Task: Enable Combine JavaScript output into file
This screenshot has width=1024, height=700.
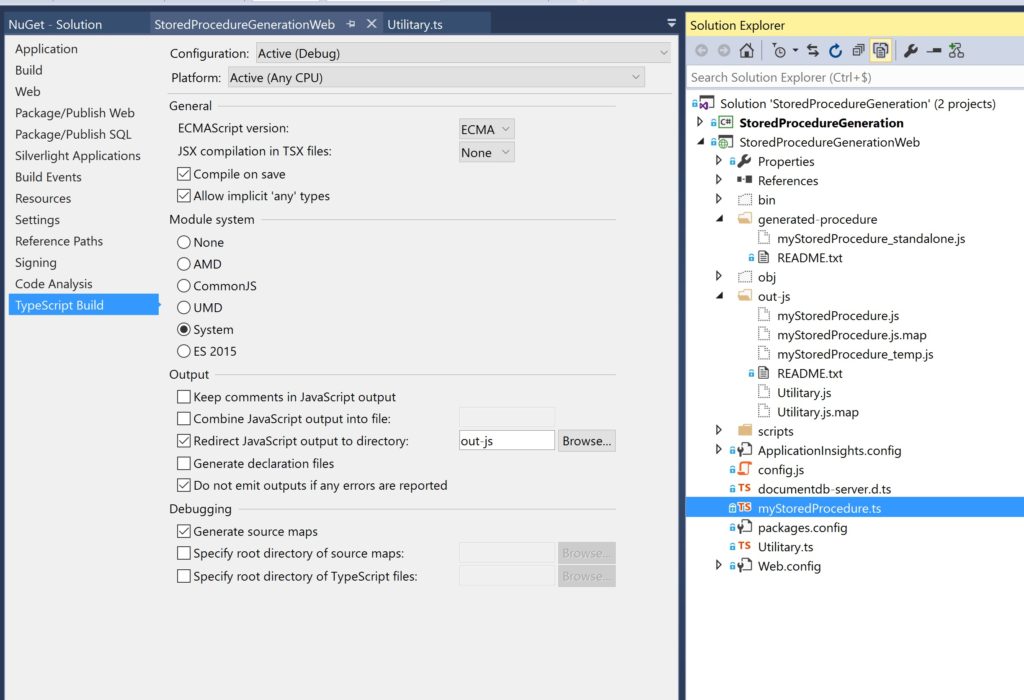Action: tap(184, 418)
